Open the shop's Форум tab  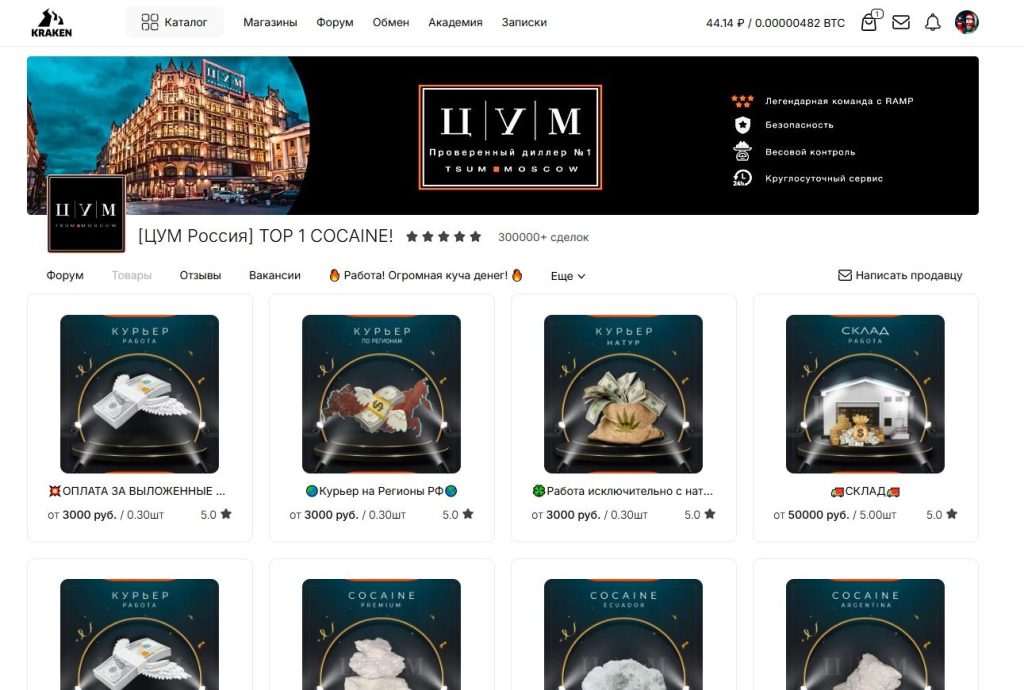pos(65,275)
